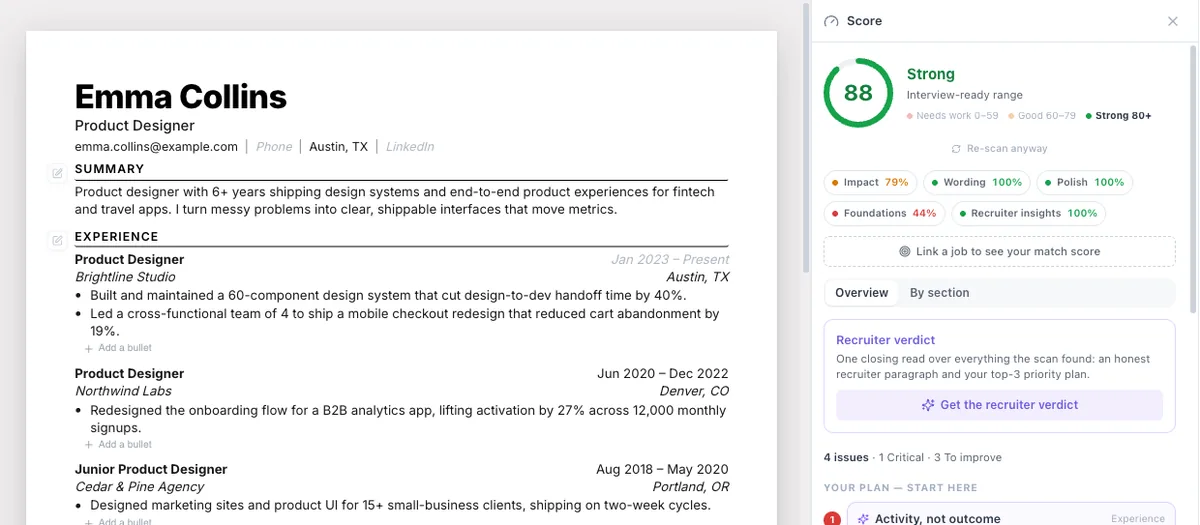Click the email emma.collins@example.com
This screenshot has width=1200, height=525.
point(156,147)
